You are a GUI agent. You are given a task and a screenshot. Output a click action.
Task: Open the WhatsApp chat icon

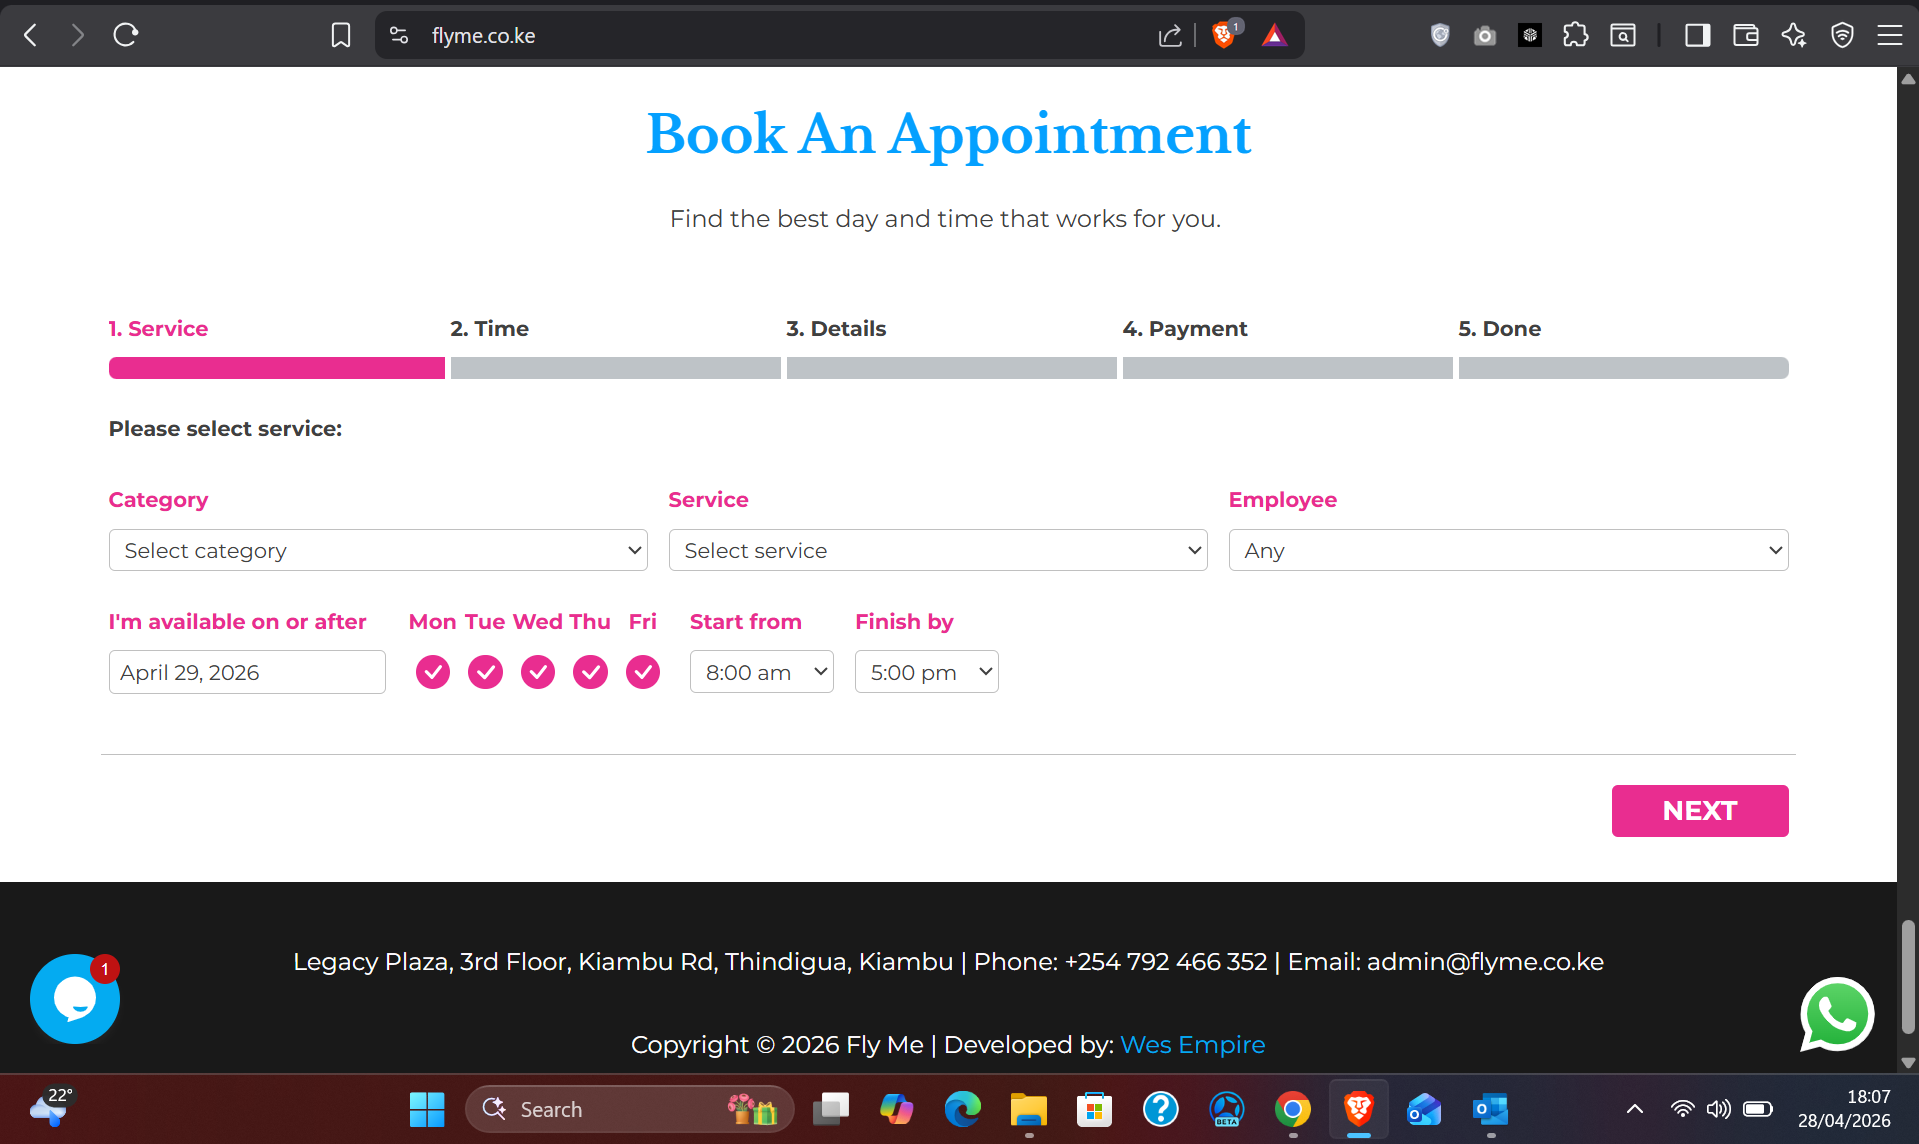point(1837,1014)
